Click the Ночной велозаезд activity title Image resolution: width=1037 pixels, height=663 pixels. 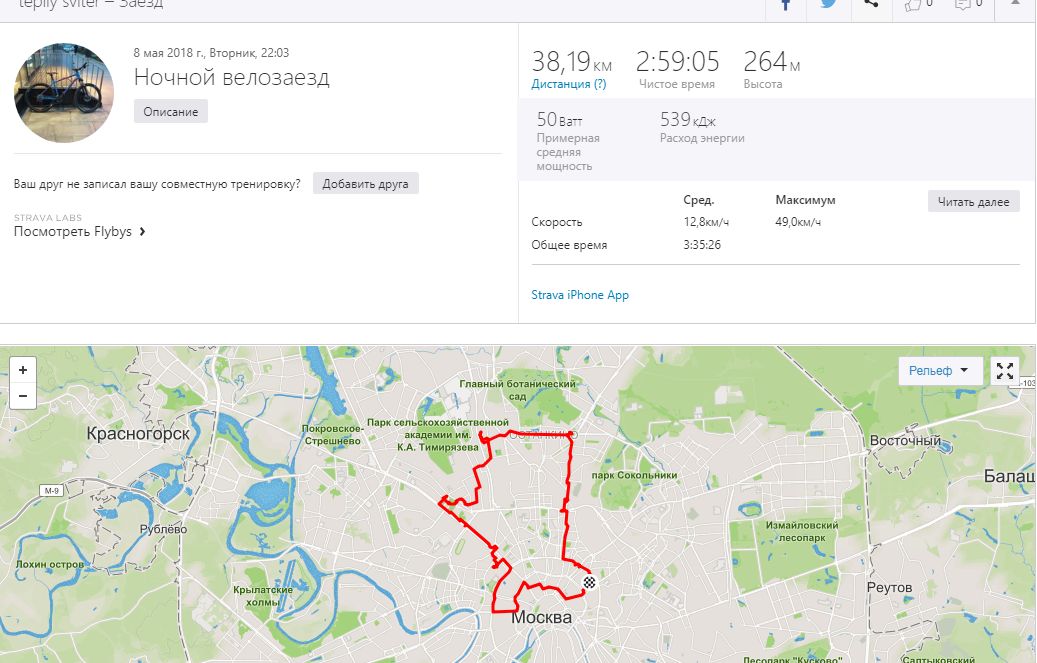(x=231, y=77)
